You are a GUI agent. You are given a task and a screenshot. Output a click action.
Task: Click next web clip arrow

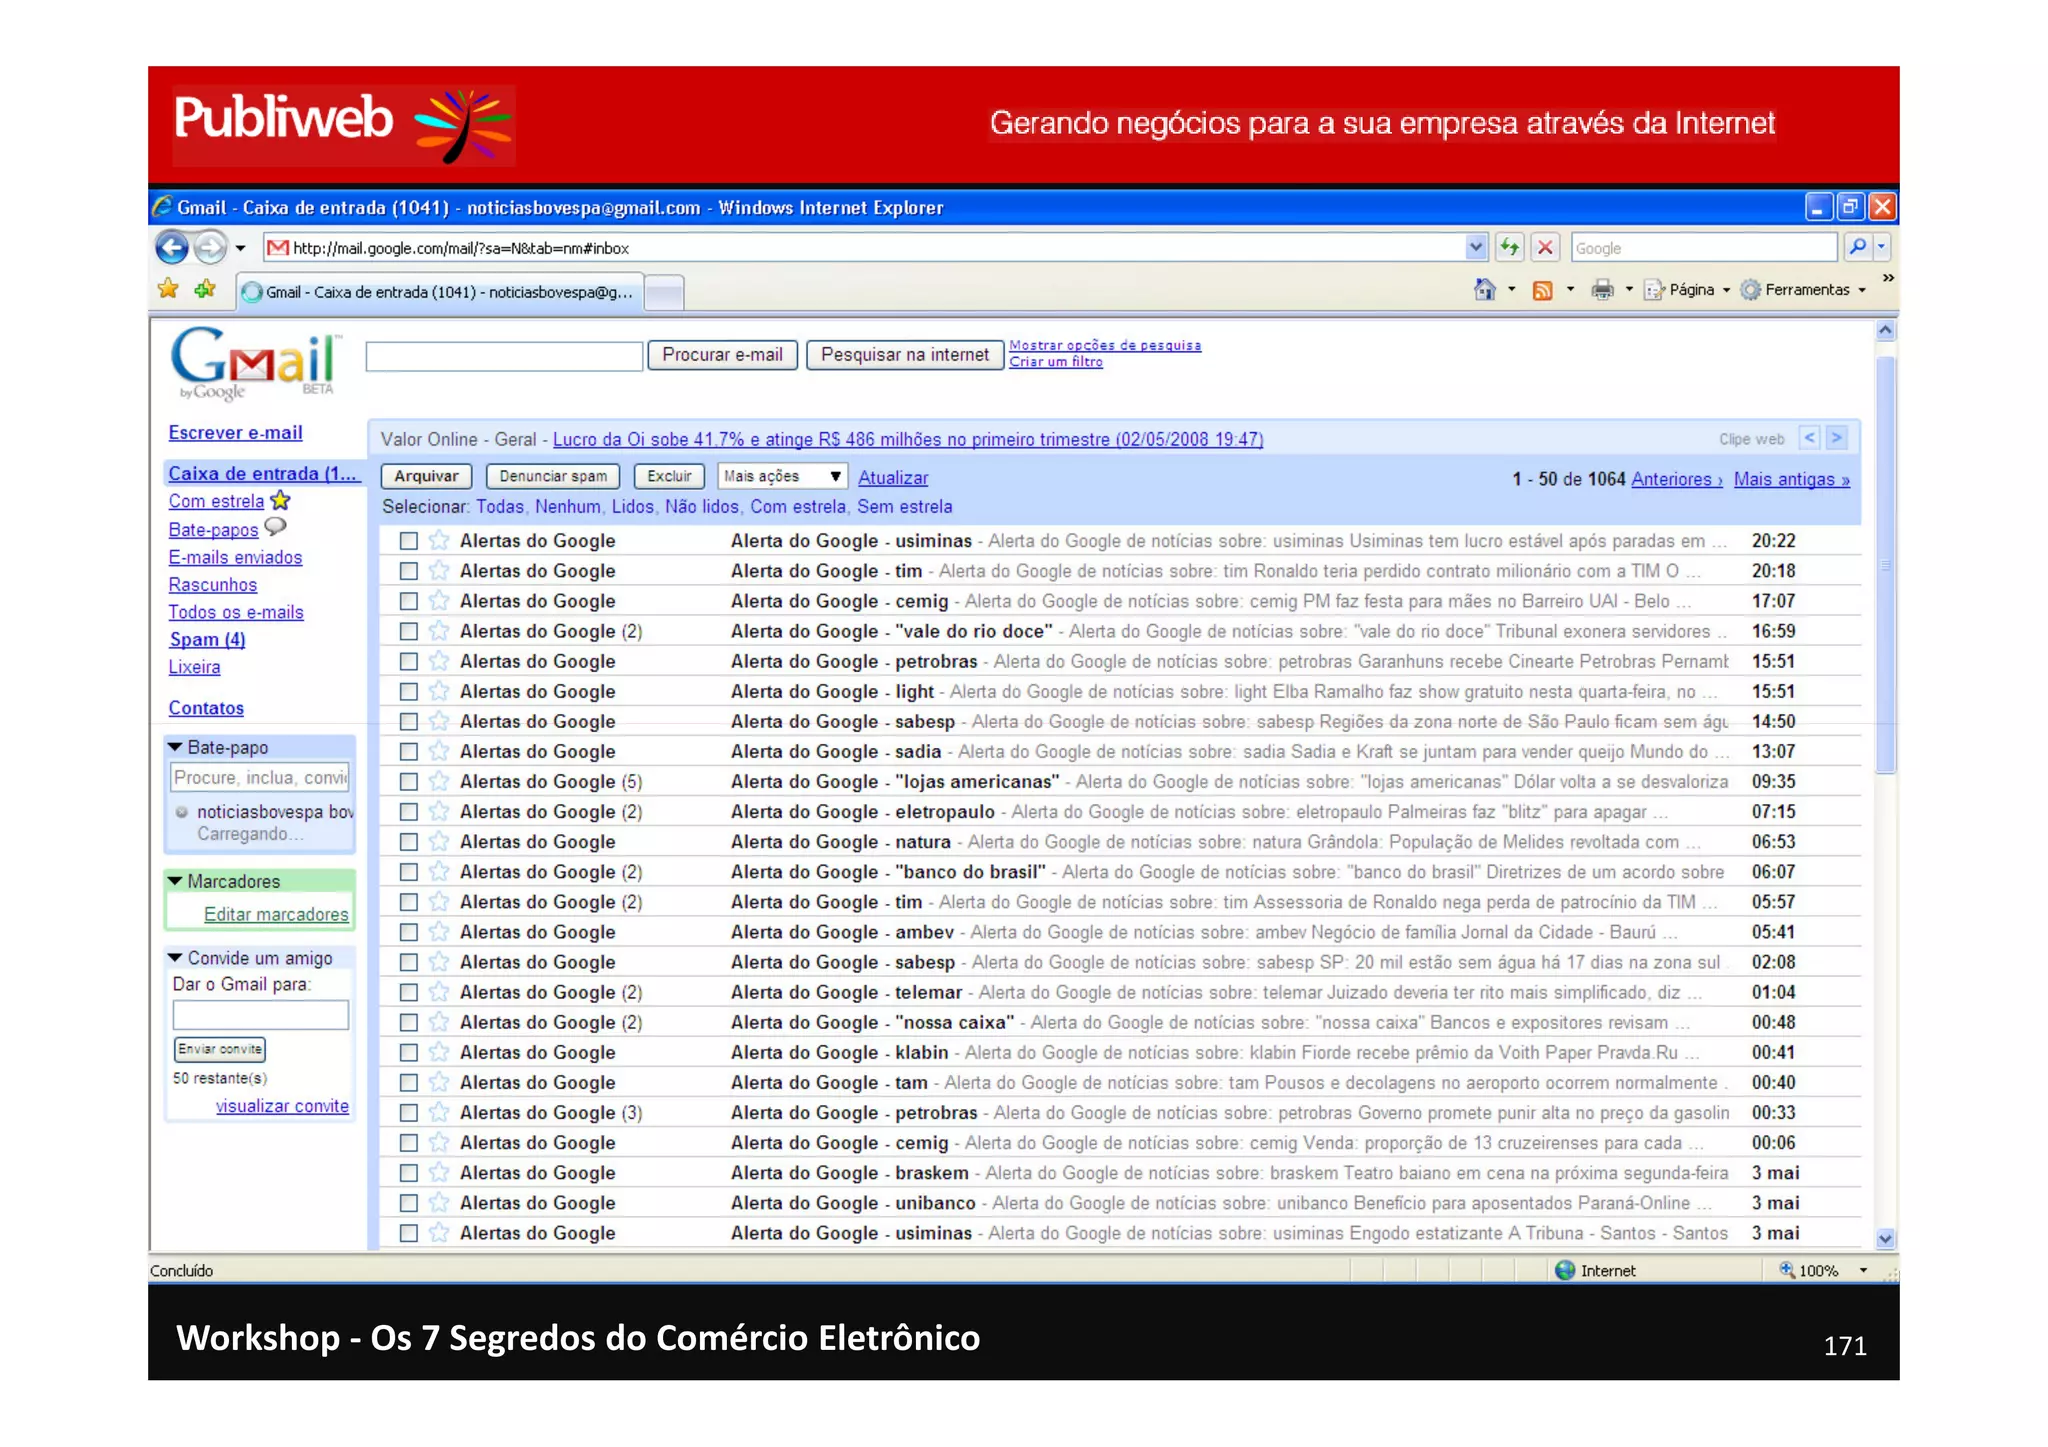click(x=1837, y=438)
